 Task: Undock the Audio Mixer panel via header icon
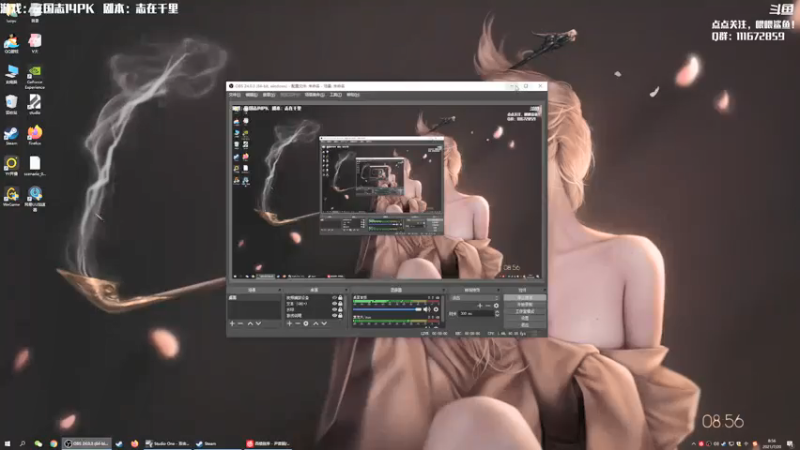point(443,290)
